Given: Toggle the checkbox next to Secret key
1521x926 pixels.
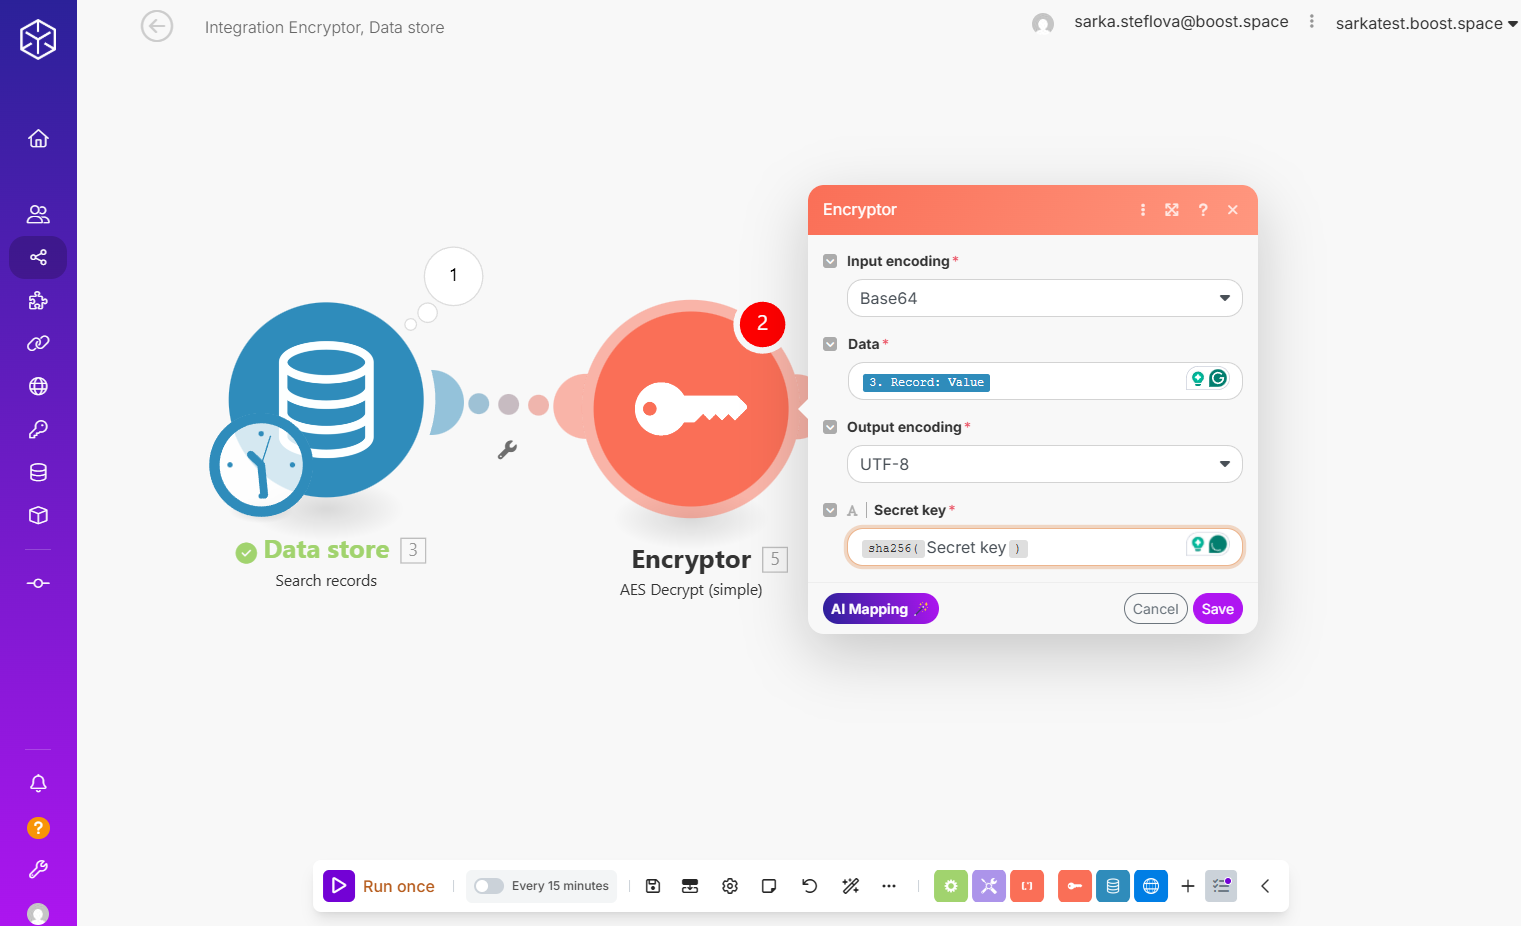Looking at the screenshot, I should [x=830, y=510].
